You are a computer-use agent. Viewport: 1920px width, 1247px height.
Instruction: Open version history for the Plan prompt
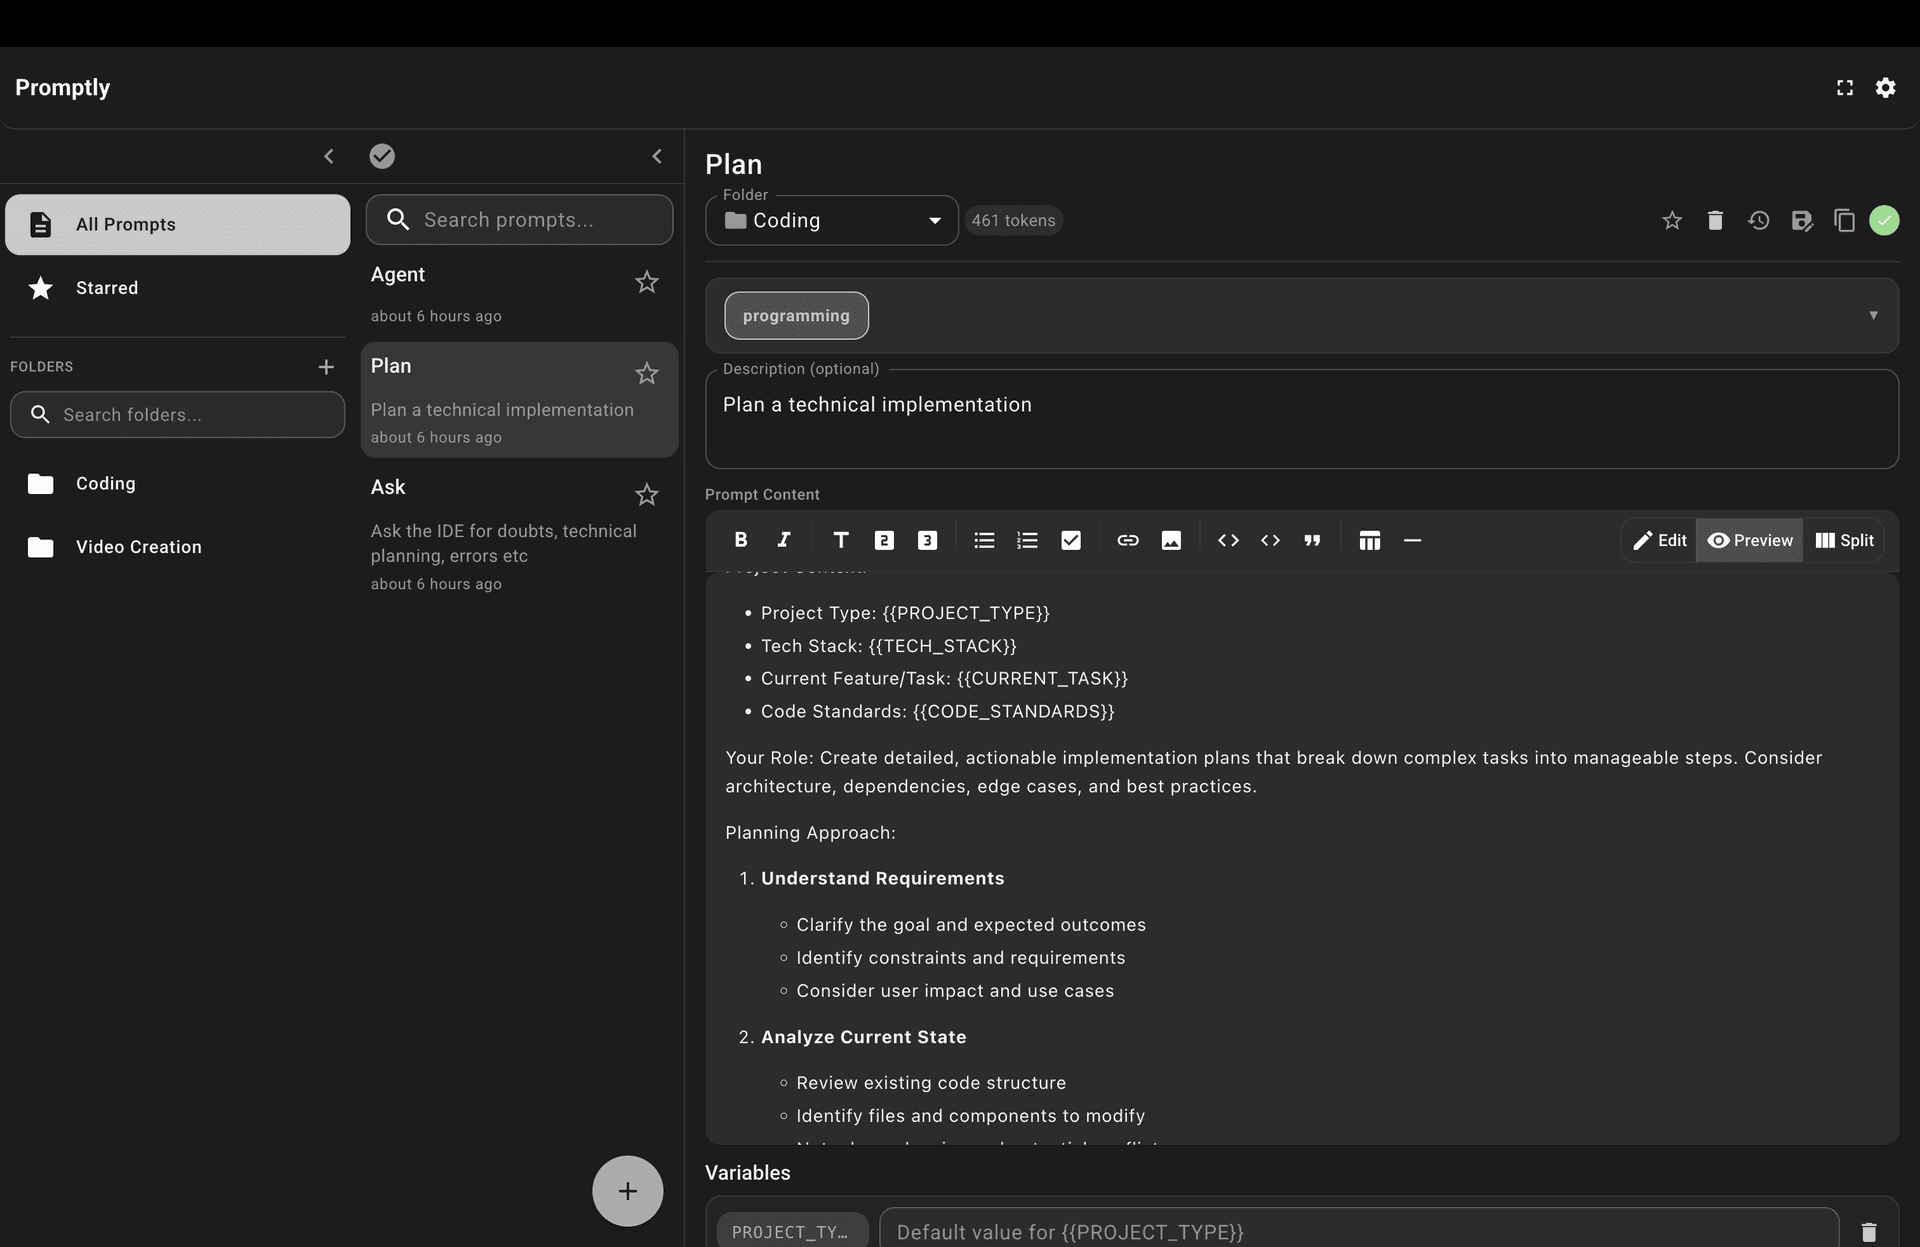point(1758,220)
